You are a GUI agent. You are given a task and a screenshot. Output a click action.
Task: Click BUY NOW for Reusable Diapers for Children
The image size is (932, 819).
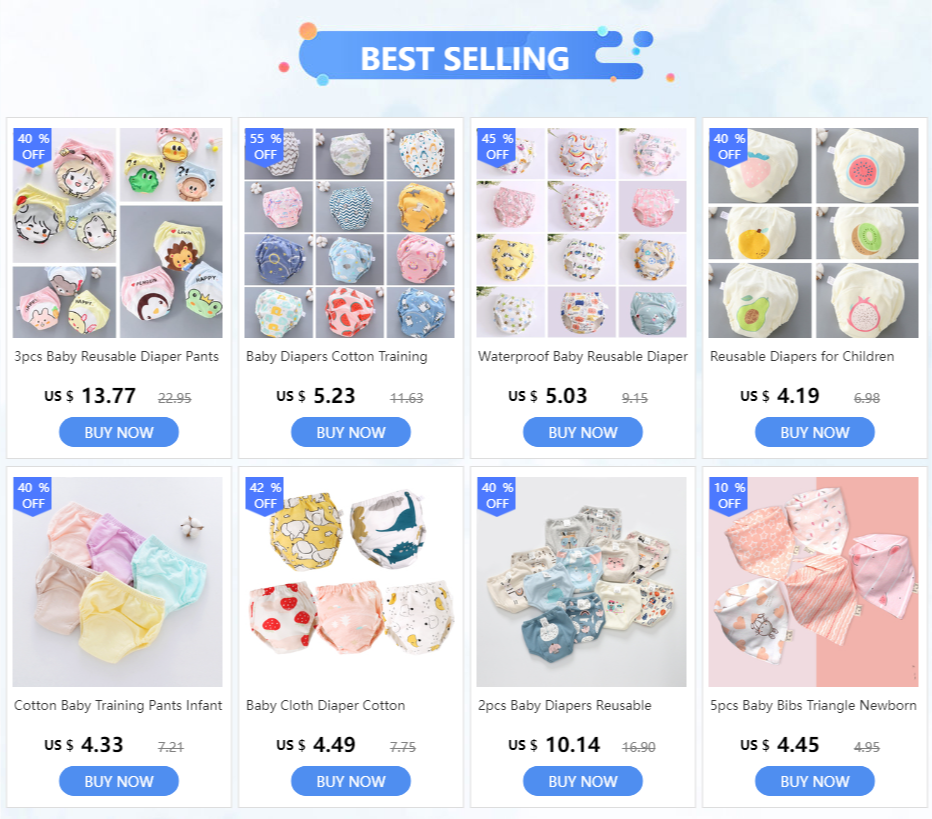[x=814, y=432]
